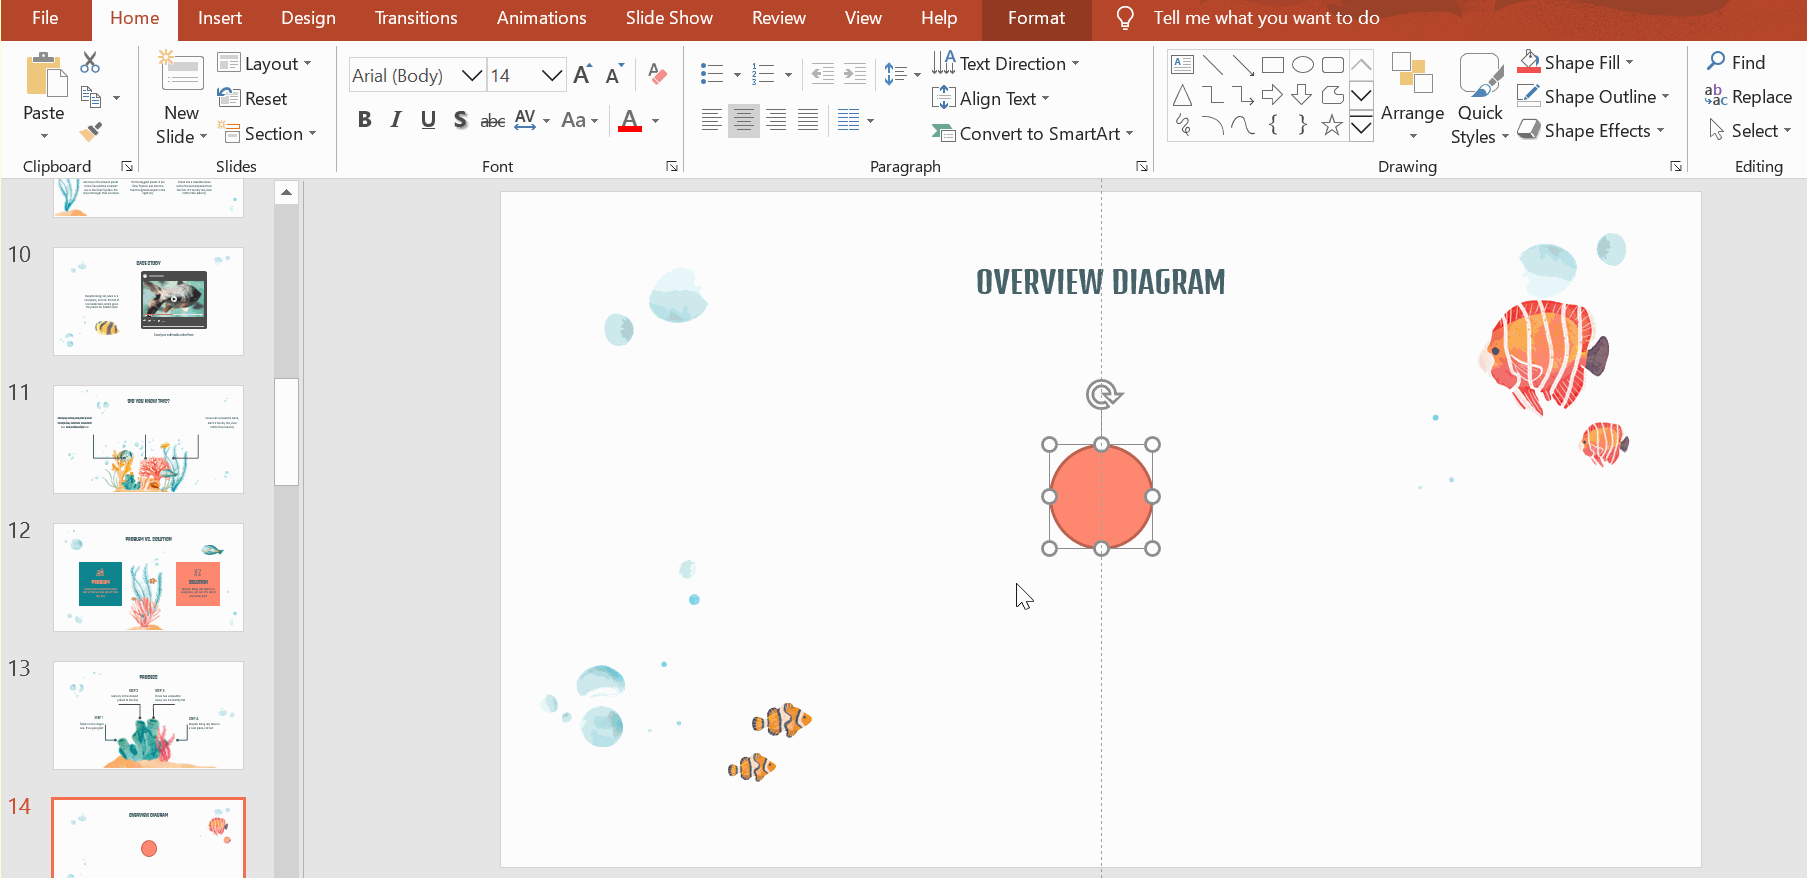Image resolution: width=1807 pixels, height=878 pixels.
Task: Toggle Italic formatting
Action: point(396,120)
